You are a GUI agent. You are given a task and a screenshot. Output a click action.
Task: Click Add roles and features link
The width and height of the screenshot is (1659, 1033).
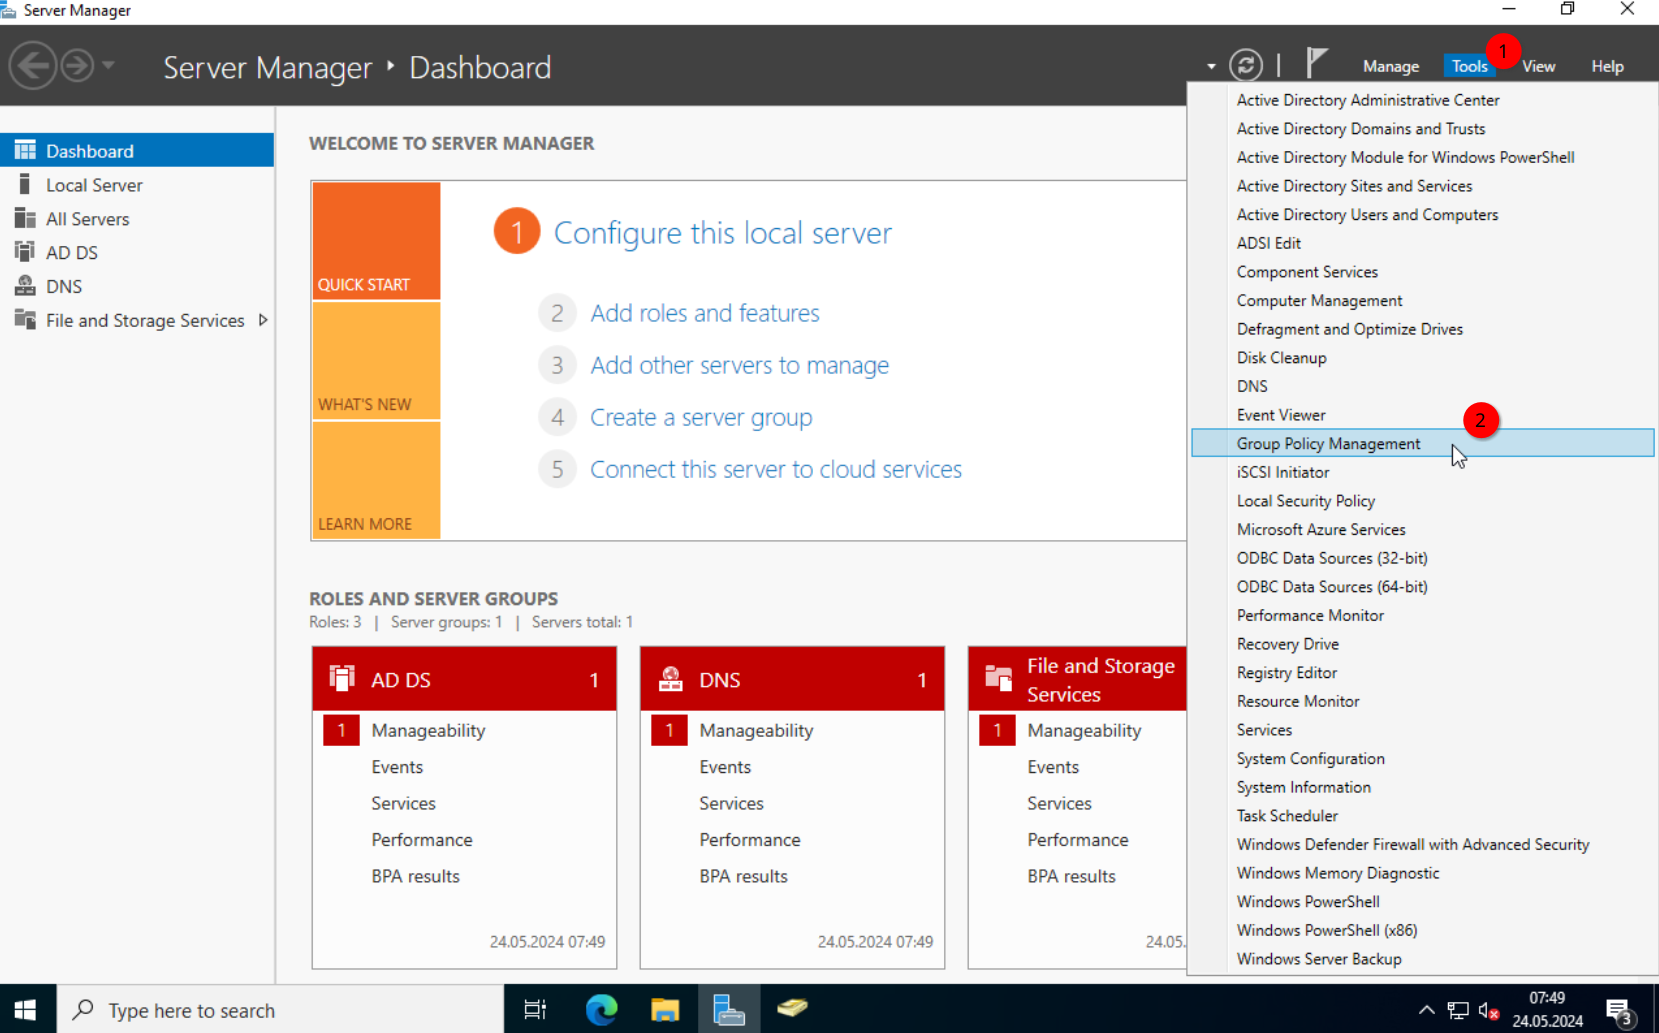point(704,313)
